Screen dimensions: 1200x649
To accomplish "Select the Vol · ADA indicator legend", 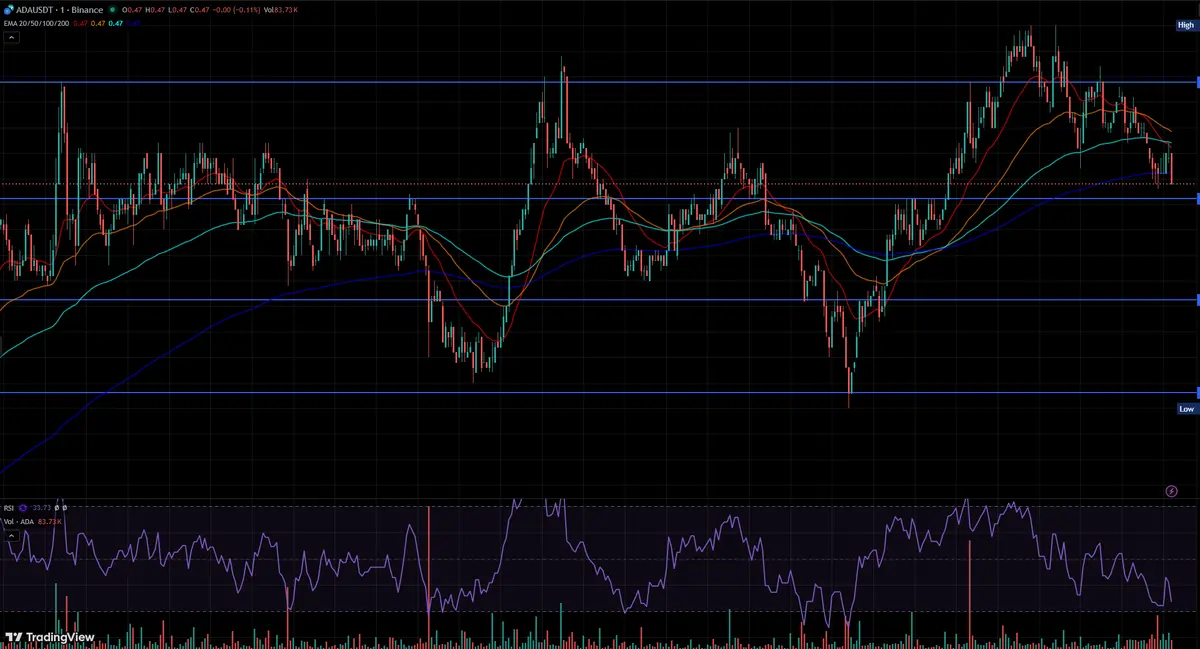I will (x=19, y=522).
